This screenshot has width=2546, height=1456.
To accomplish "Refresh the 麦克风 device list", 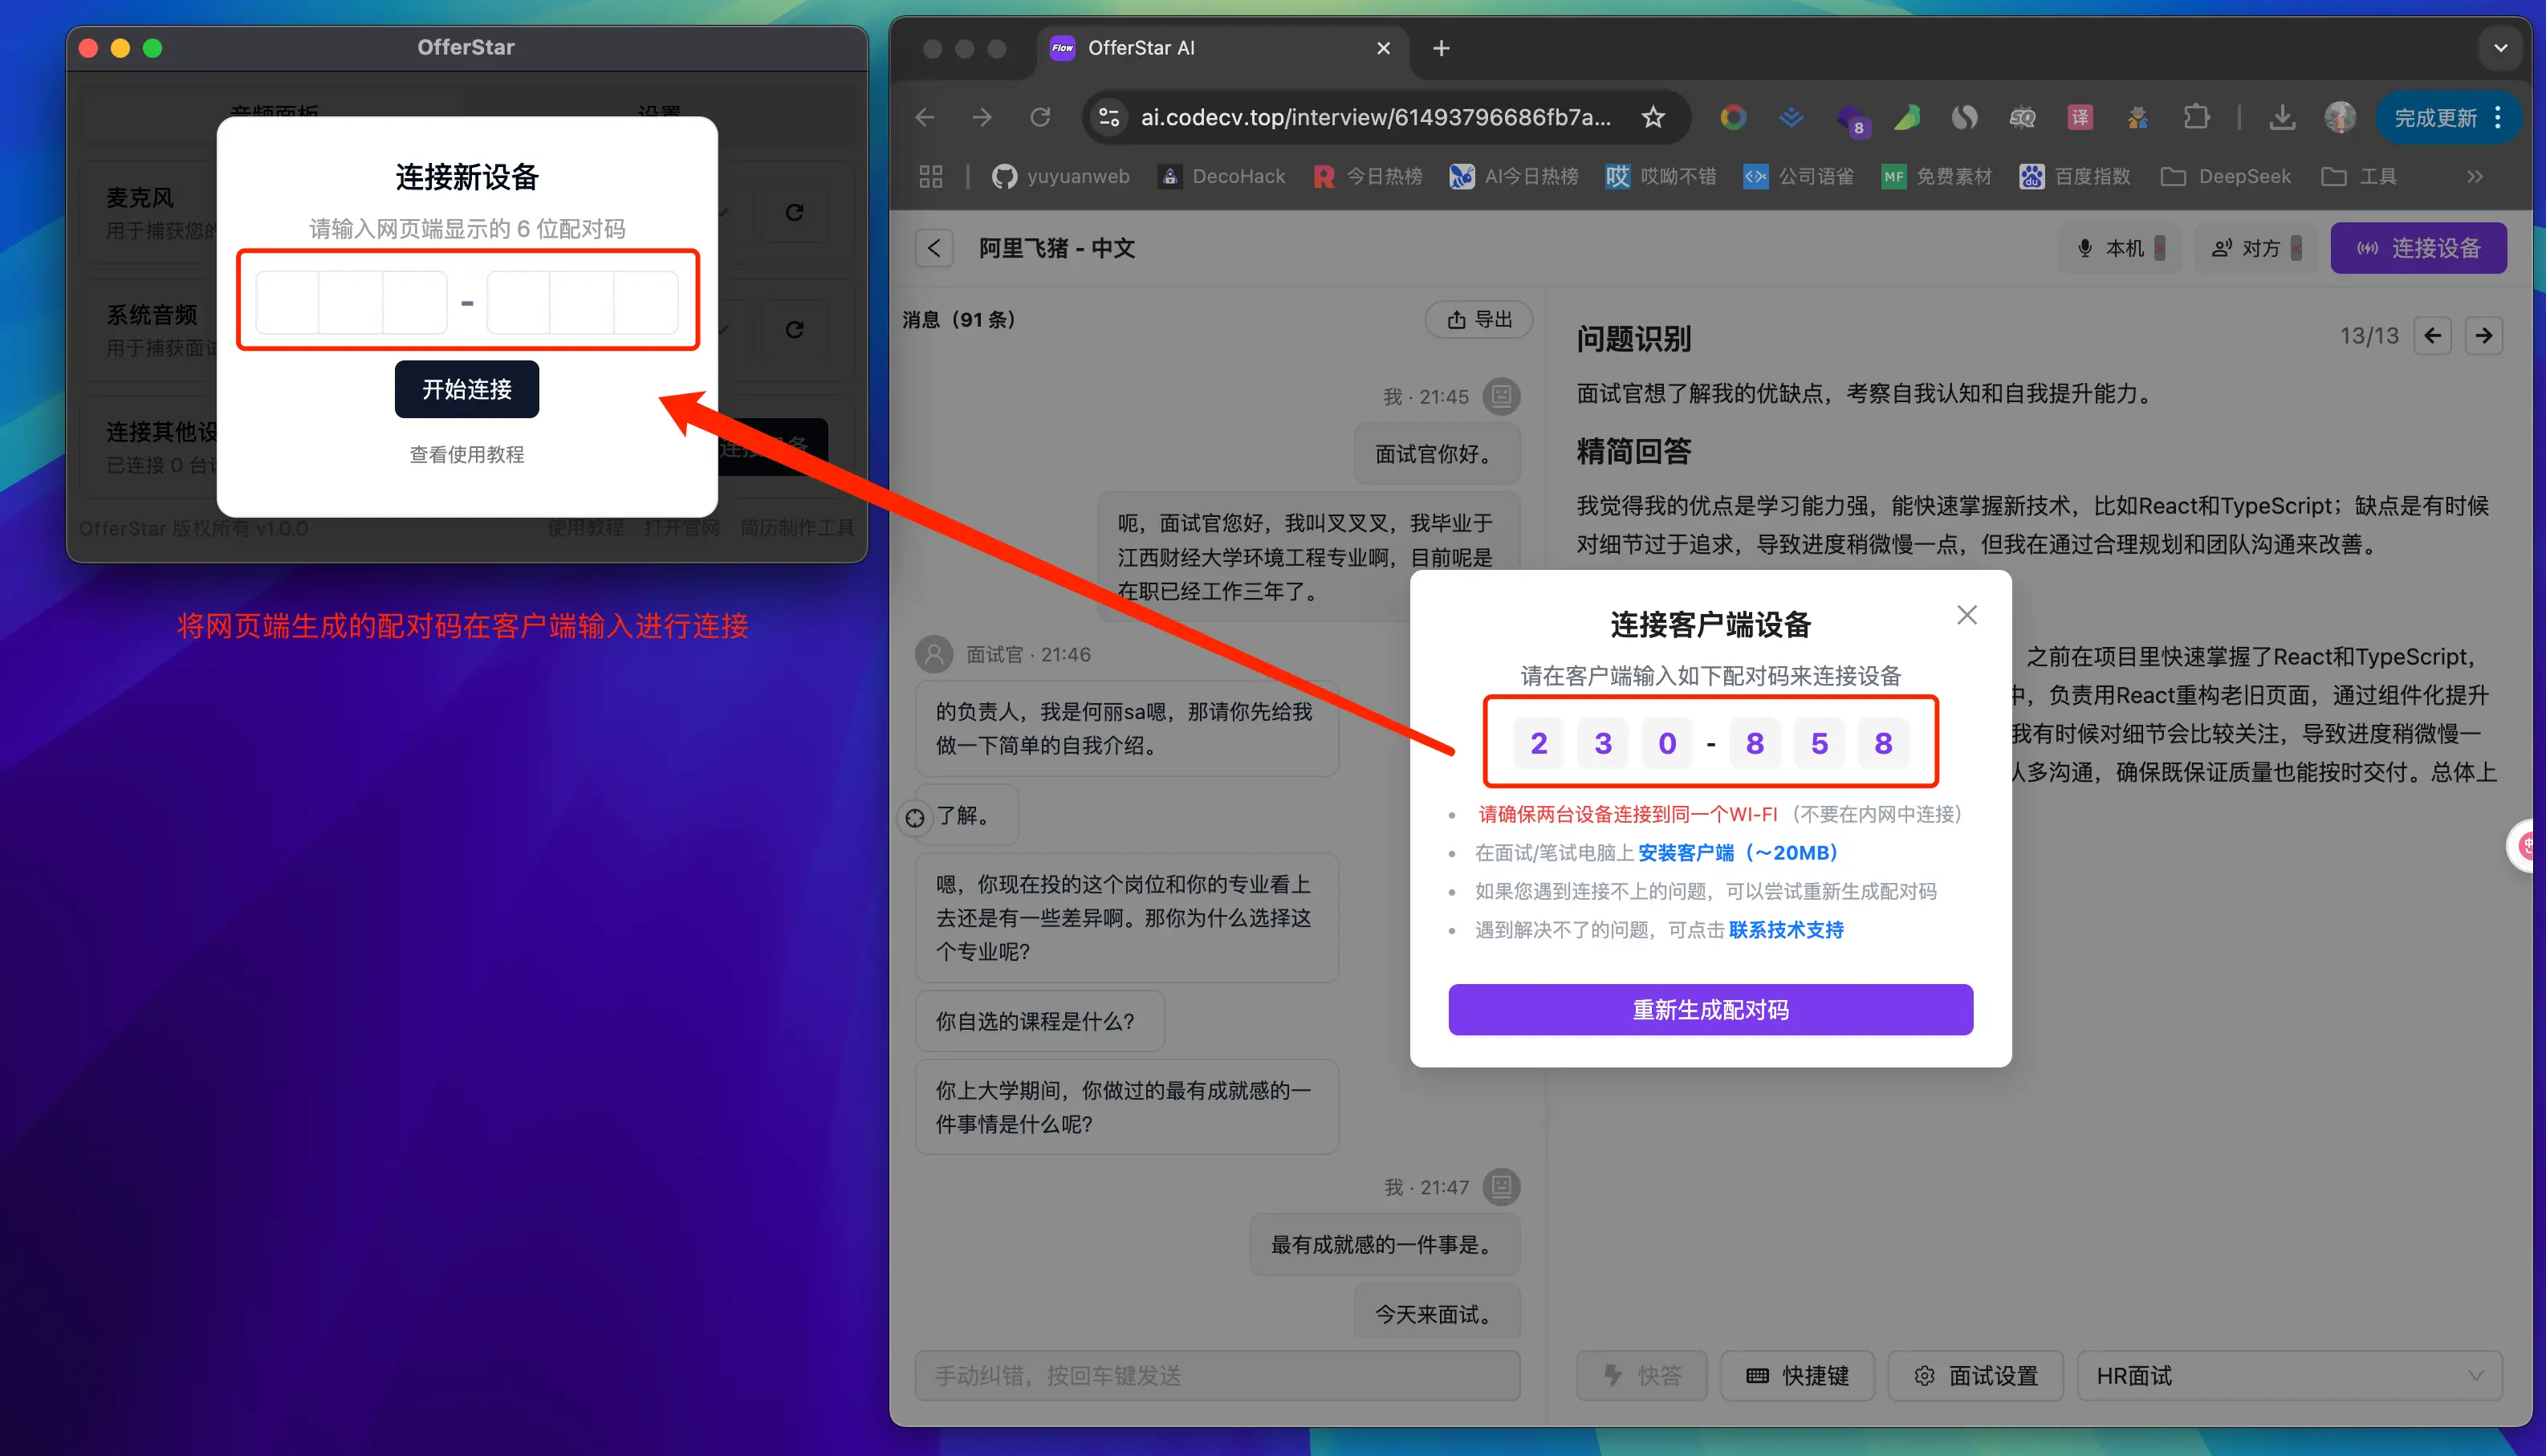I will coord(794,212).
